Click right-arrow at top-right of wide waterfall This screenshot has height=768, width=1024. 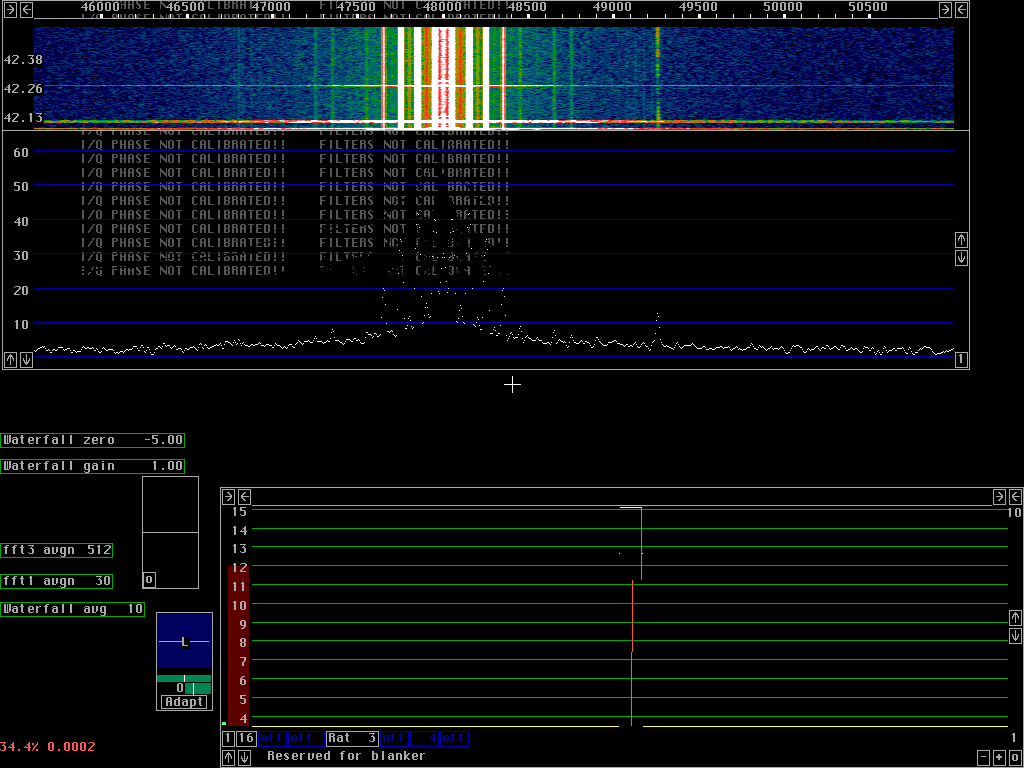click(x=945, y=10)
